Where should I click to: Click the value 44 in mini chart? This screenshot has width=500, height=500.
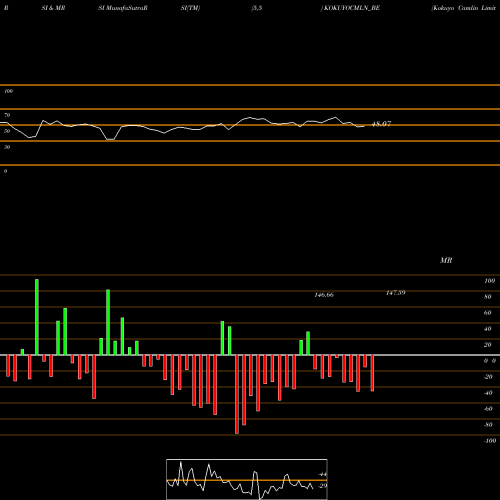coord(322,474)
